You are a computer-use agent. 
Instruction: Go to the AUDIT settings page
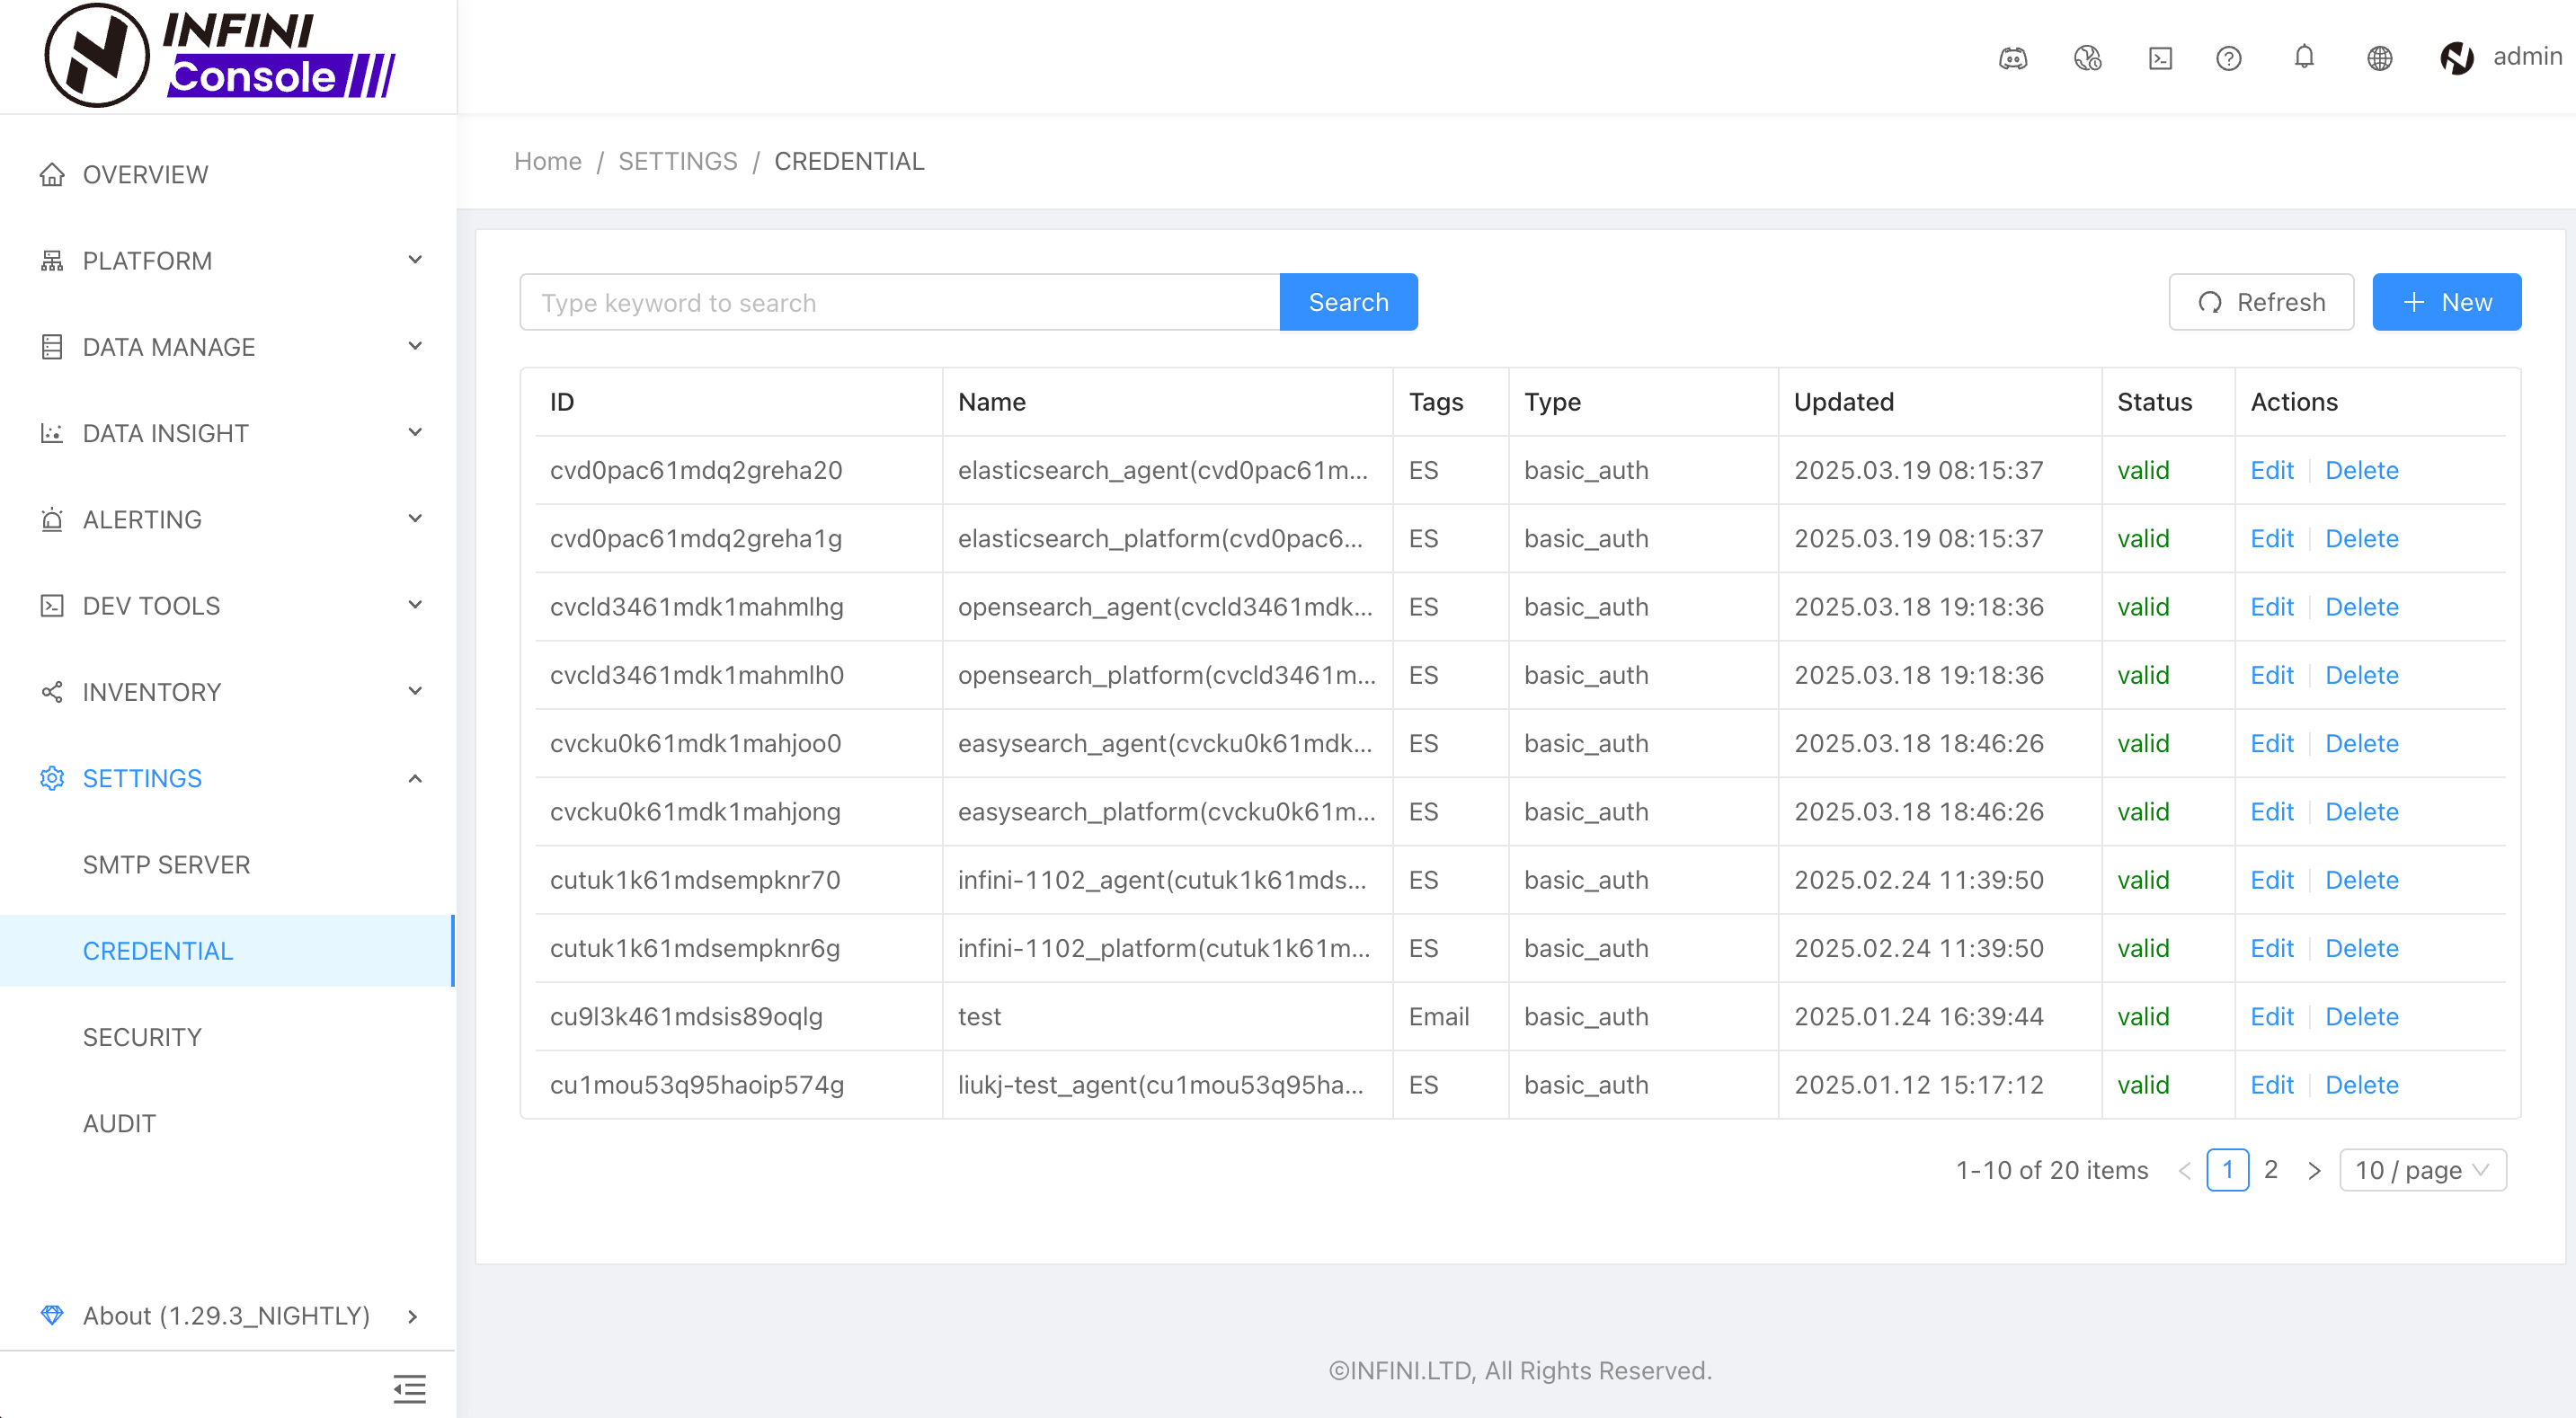[x=119, y=1123]
